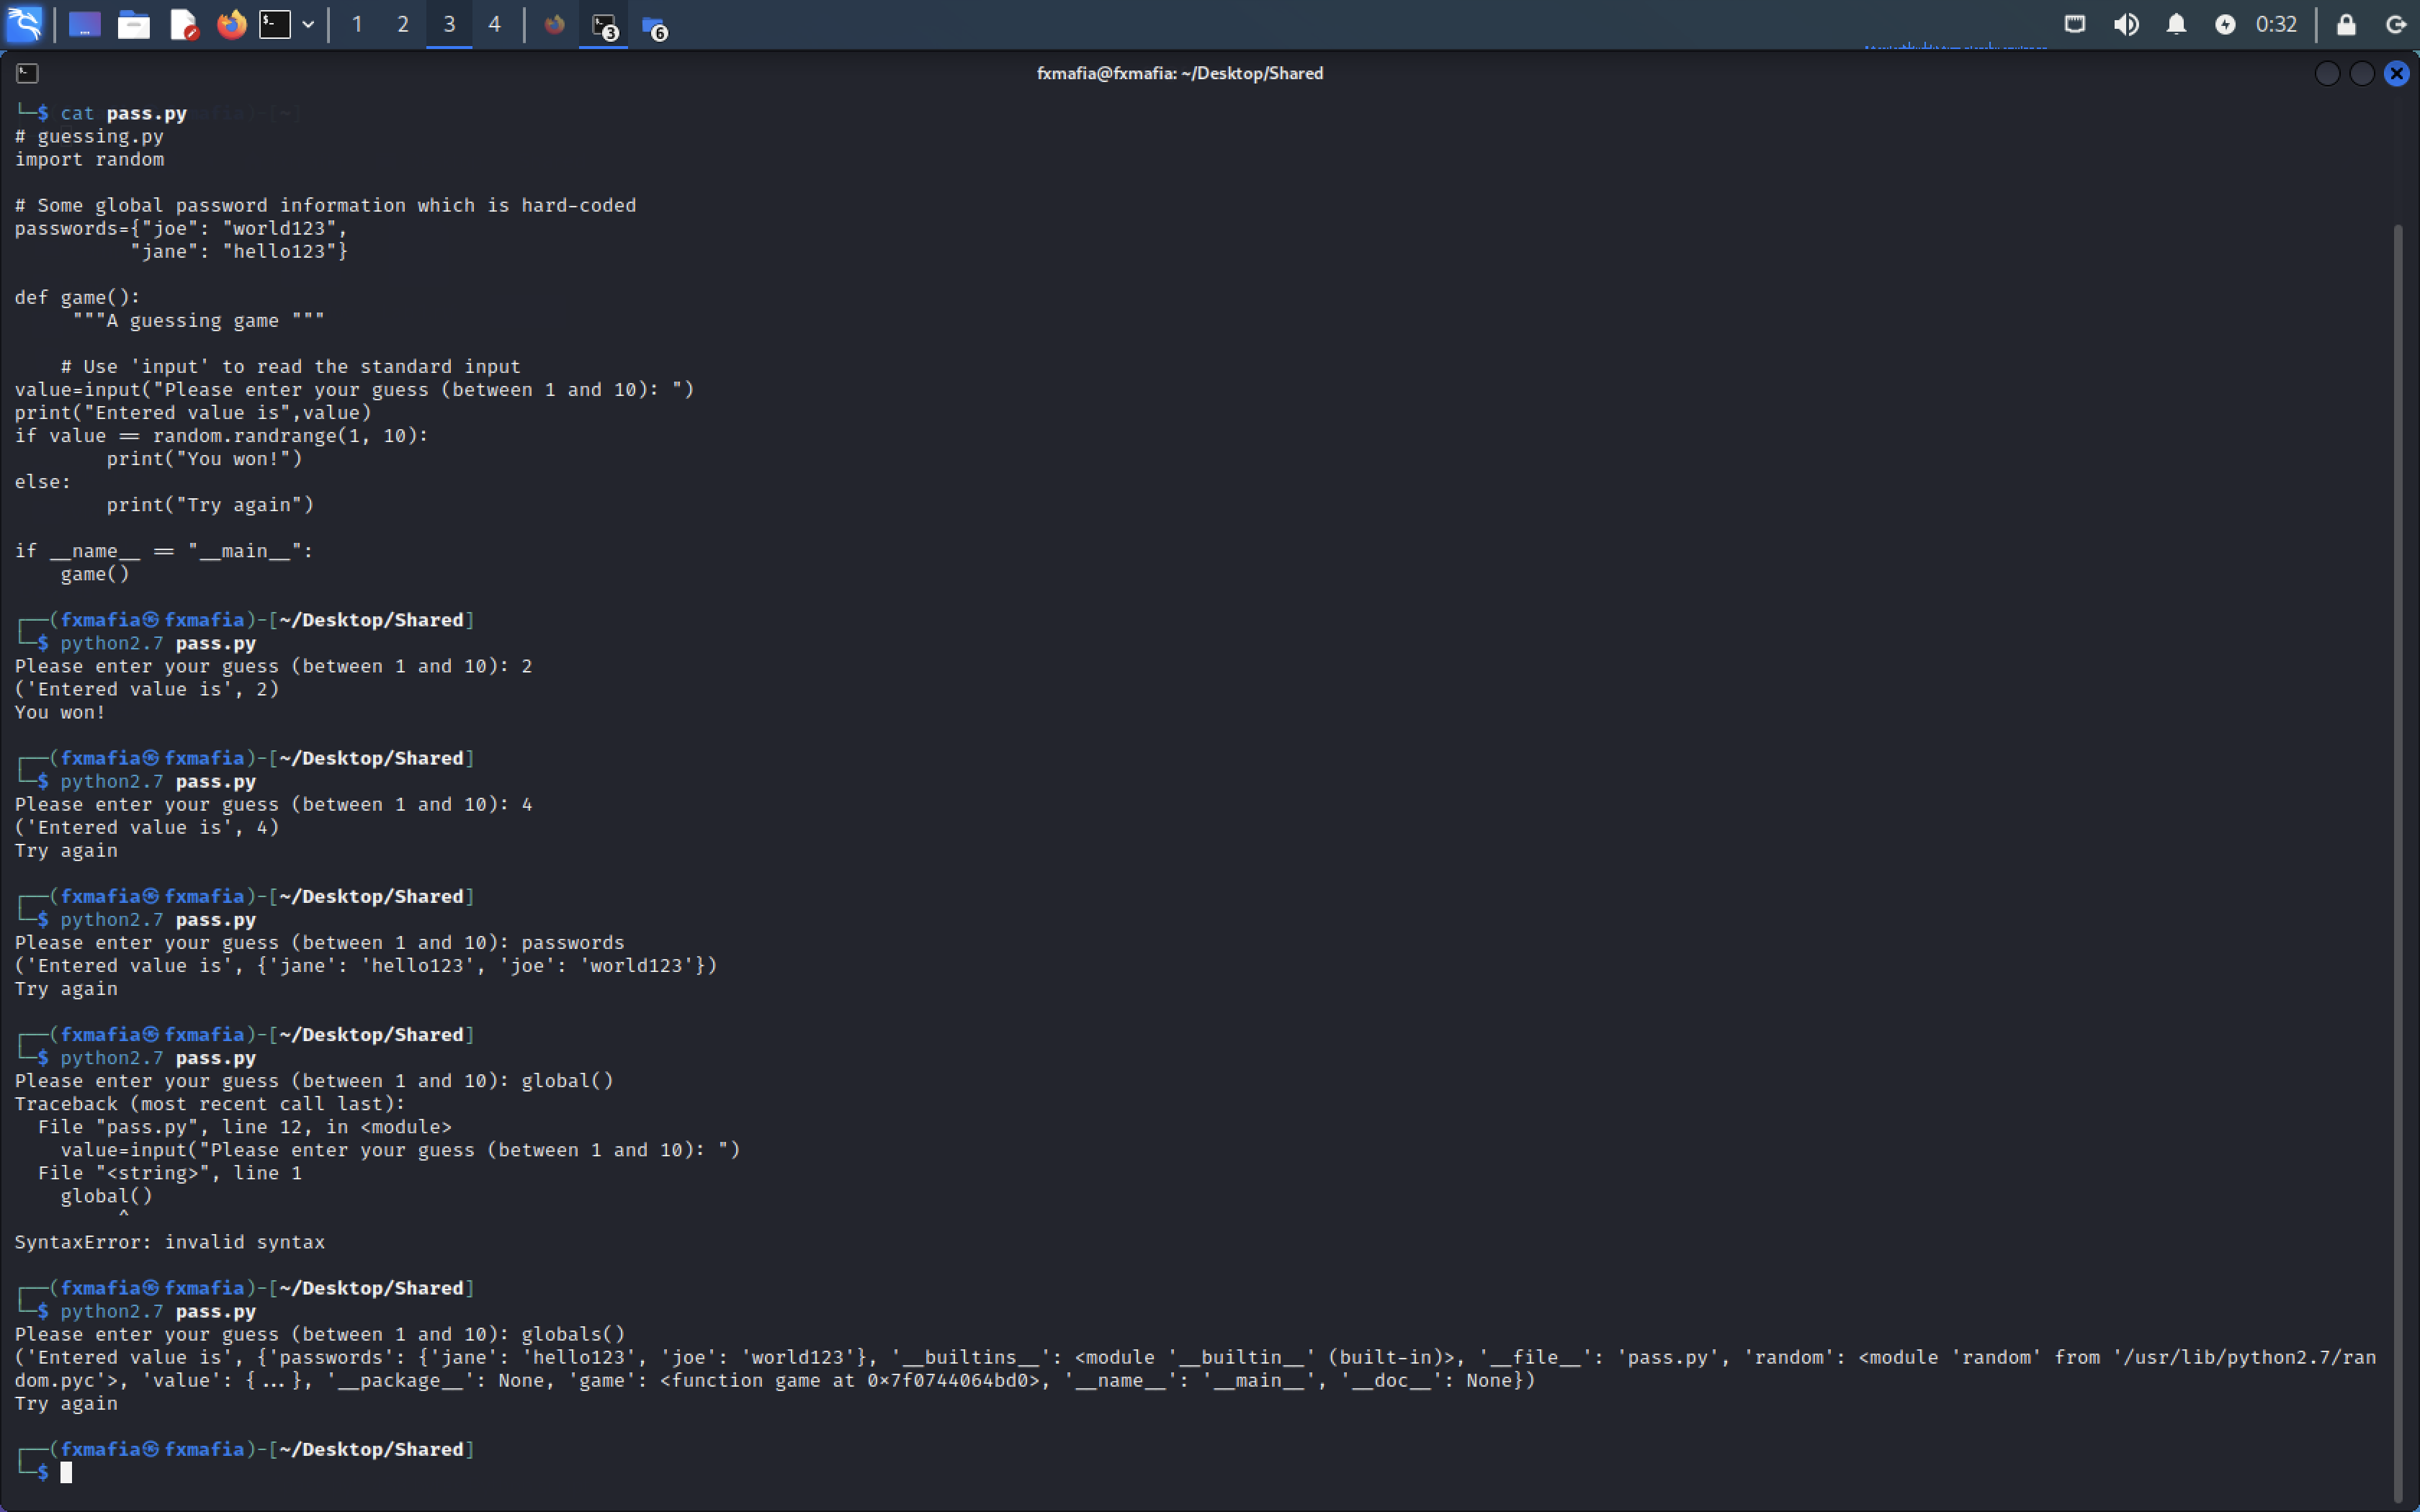Viewport: 2420px width, 1512px height.
Task: Close the terminal window
Action: tap(2397, 73)
